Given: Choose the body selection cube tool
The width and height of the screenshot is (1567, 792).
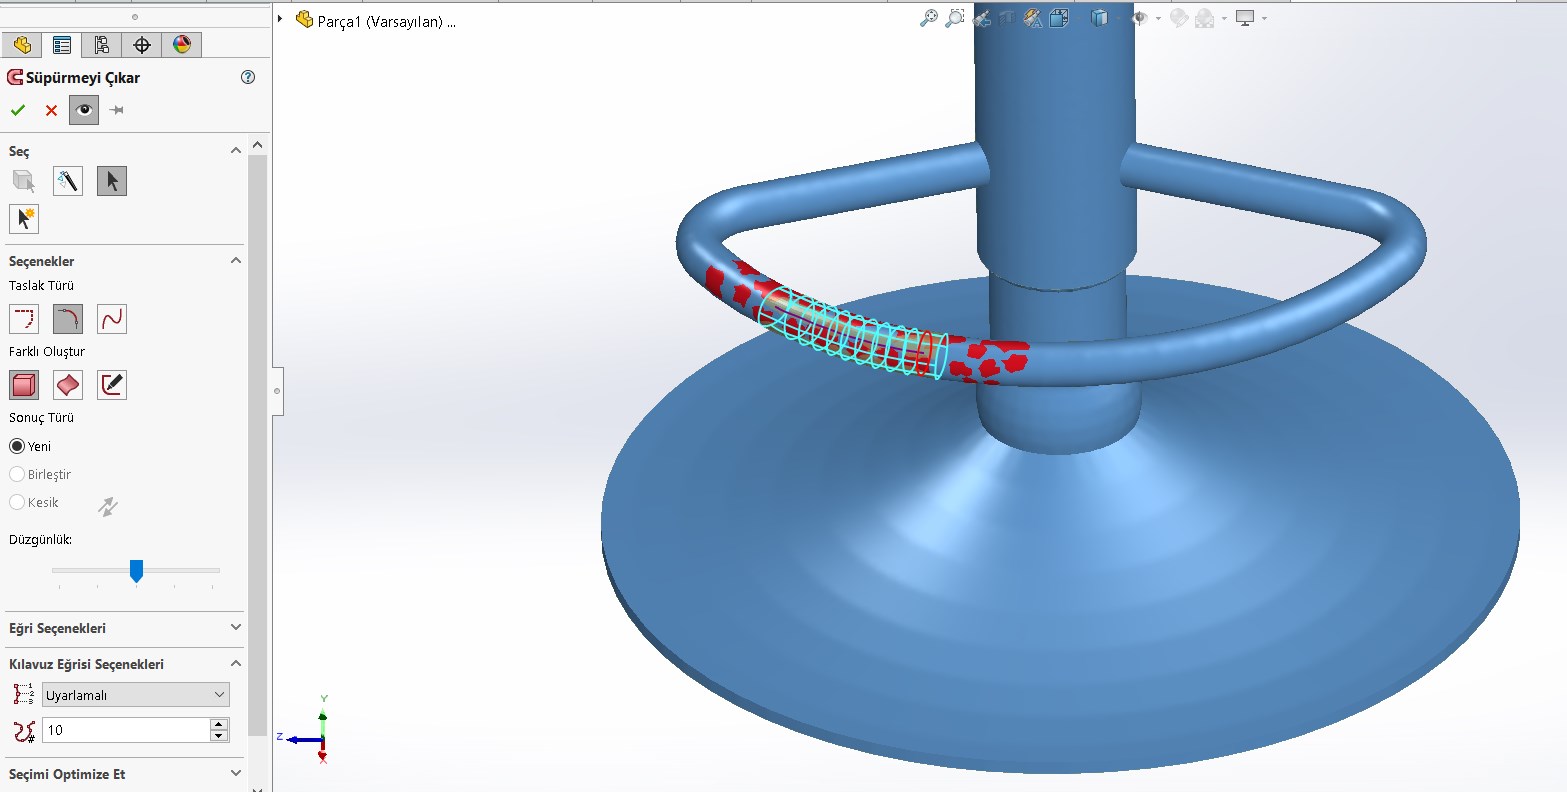Looking at the screenshot, I should [x=24, y=181].
